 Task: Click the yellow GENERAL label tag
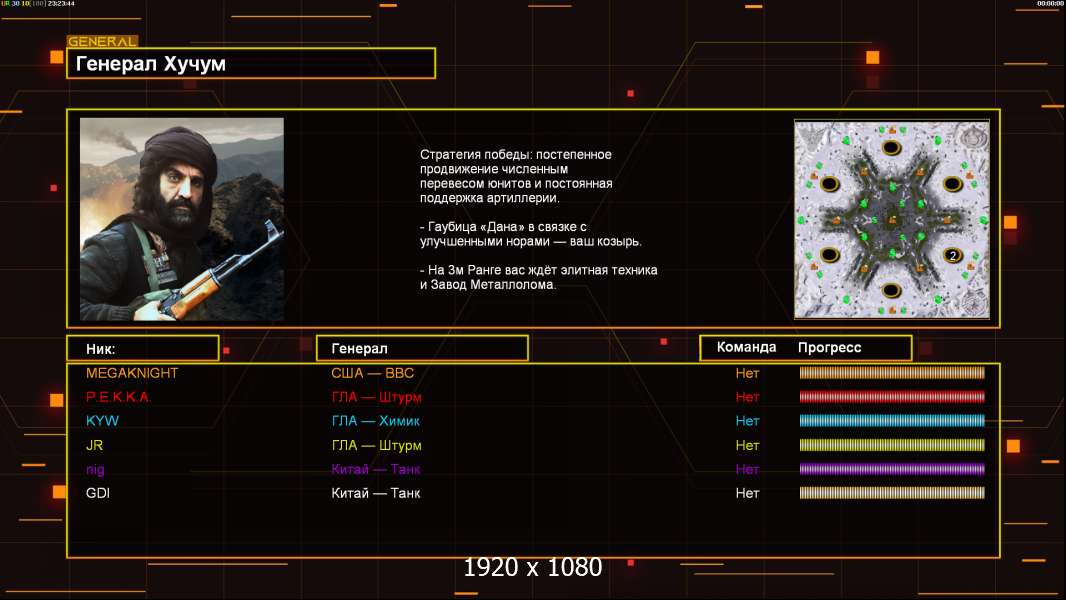(x=103, y=41)
